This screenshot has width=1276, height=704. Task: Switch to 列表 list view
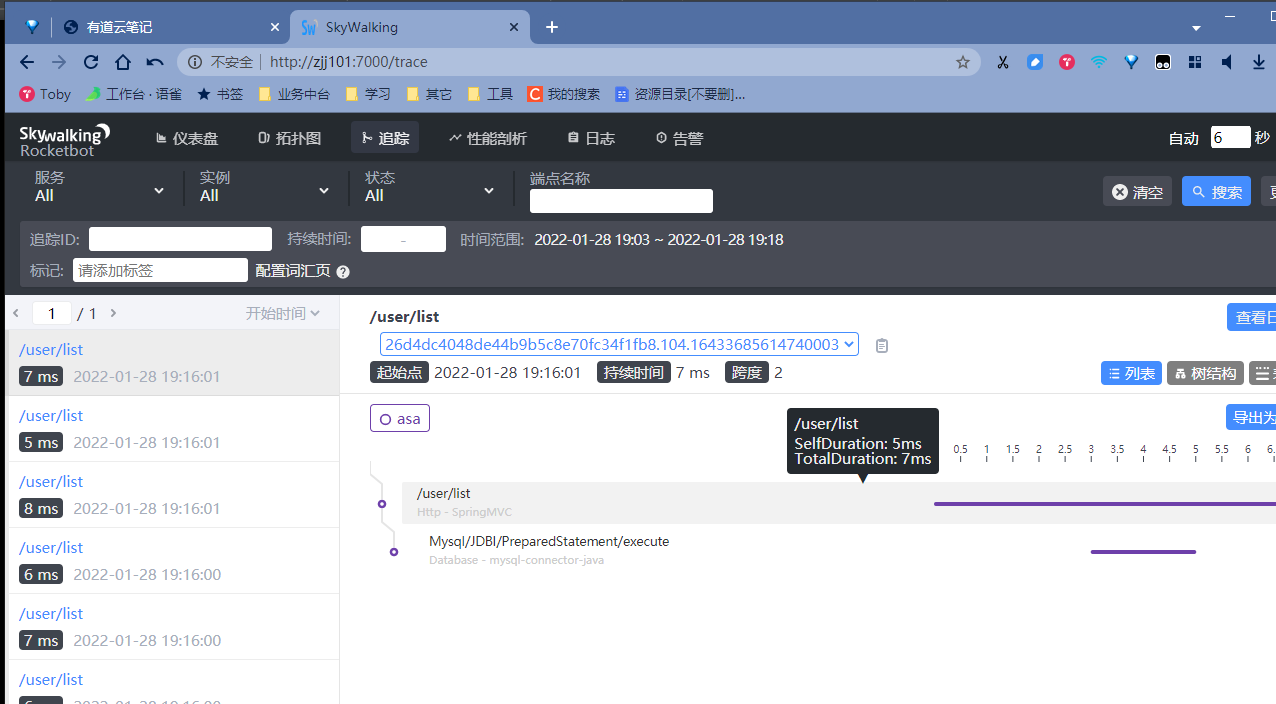(x=1131, y=374)
